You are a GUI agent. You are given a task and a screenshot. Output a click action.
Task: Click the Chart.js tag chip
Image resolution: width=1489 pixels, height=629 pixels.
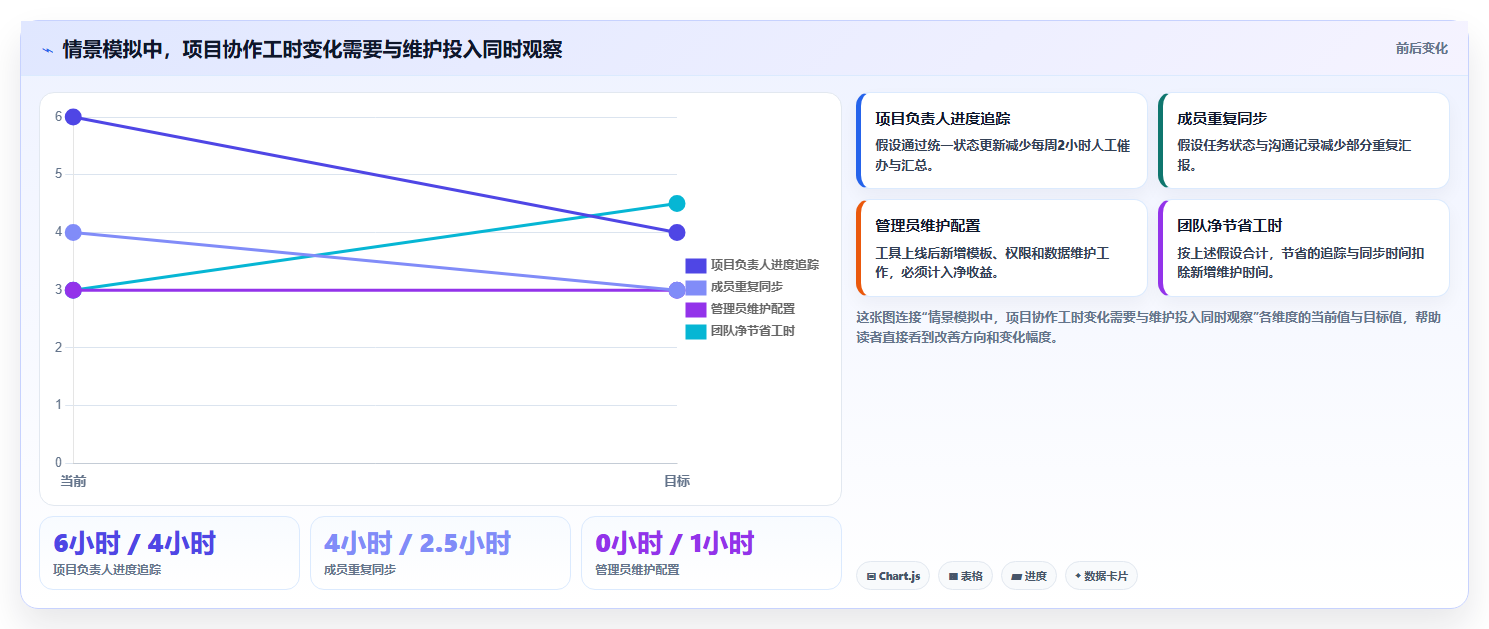893,576
